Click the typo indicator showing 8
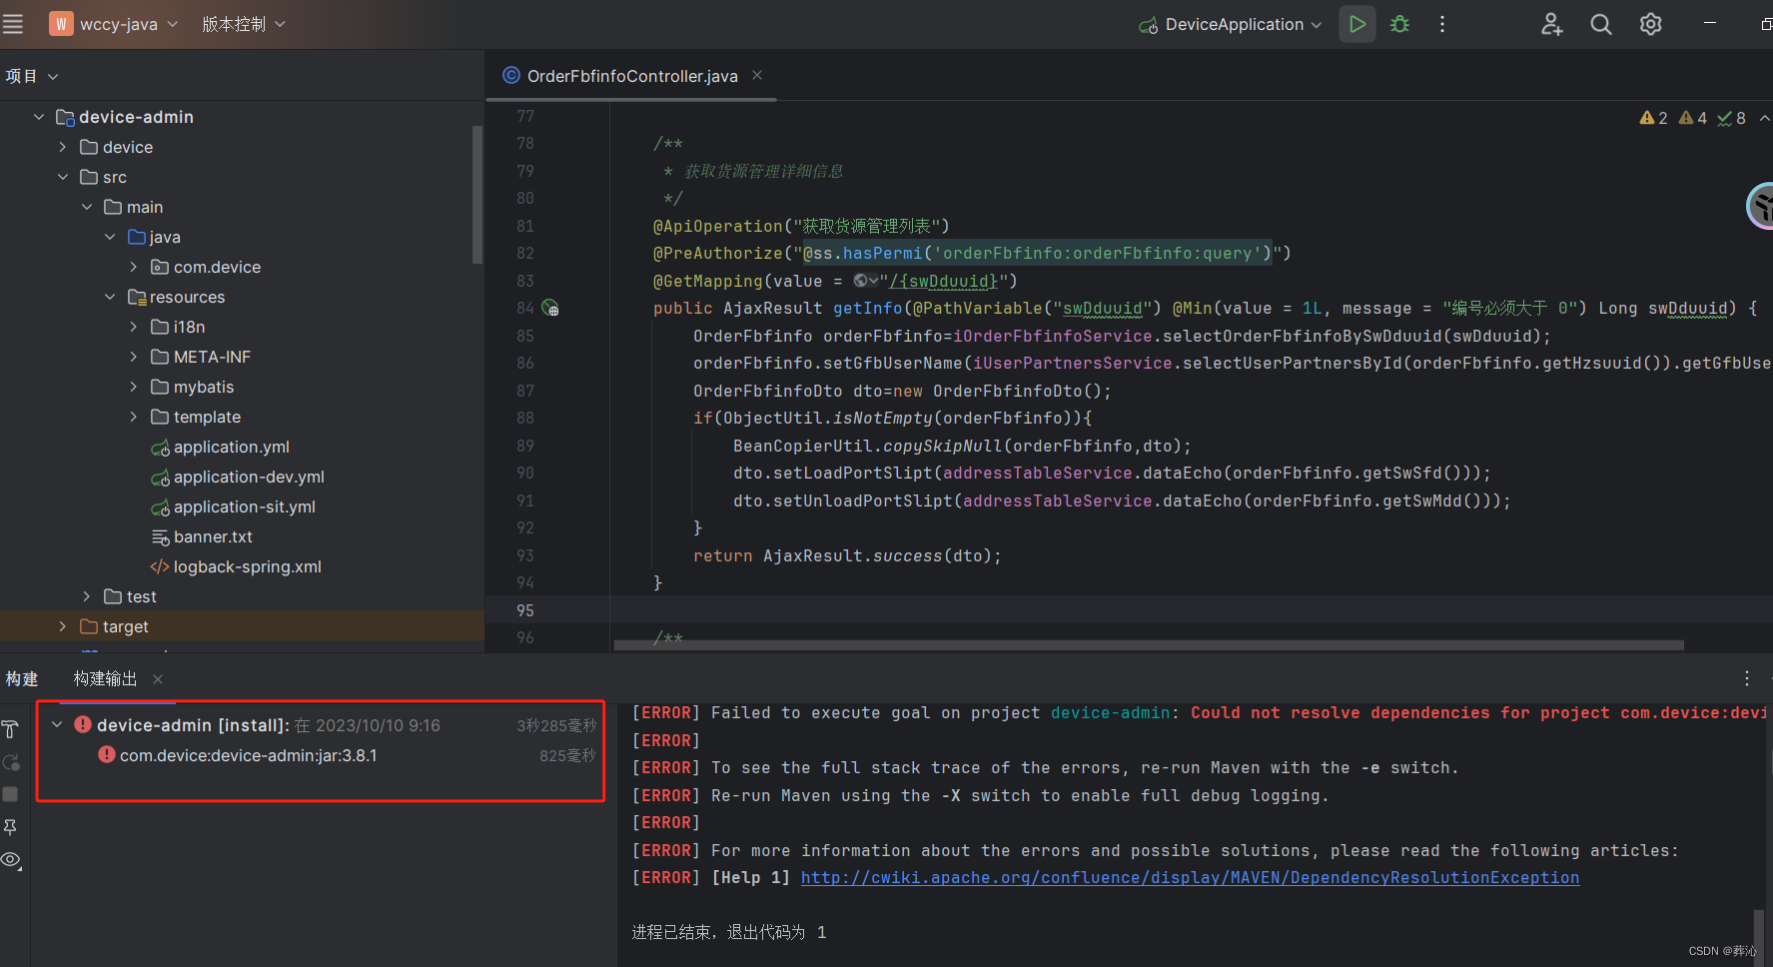The image size is (1773, 967). [x=1732, y=118]
